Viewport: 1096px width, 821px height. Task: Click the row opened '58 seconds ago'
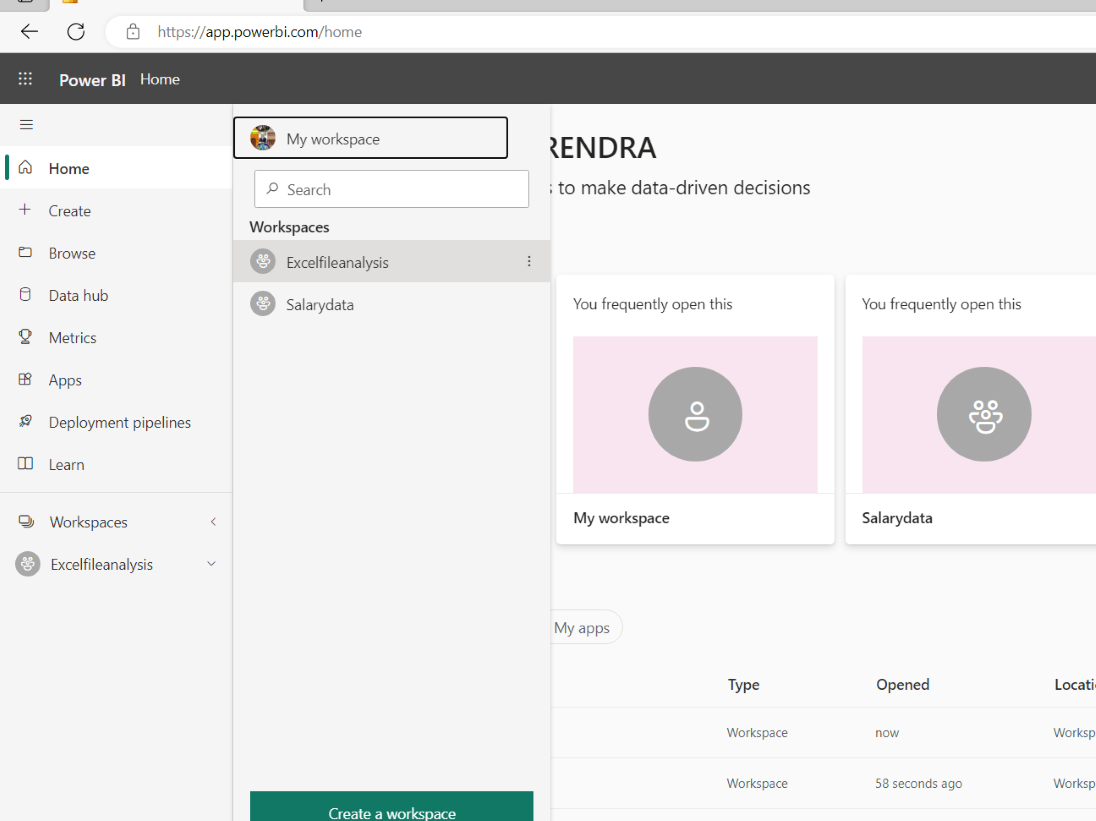click(x=823, y=783)
